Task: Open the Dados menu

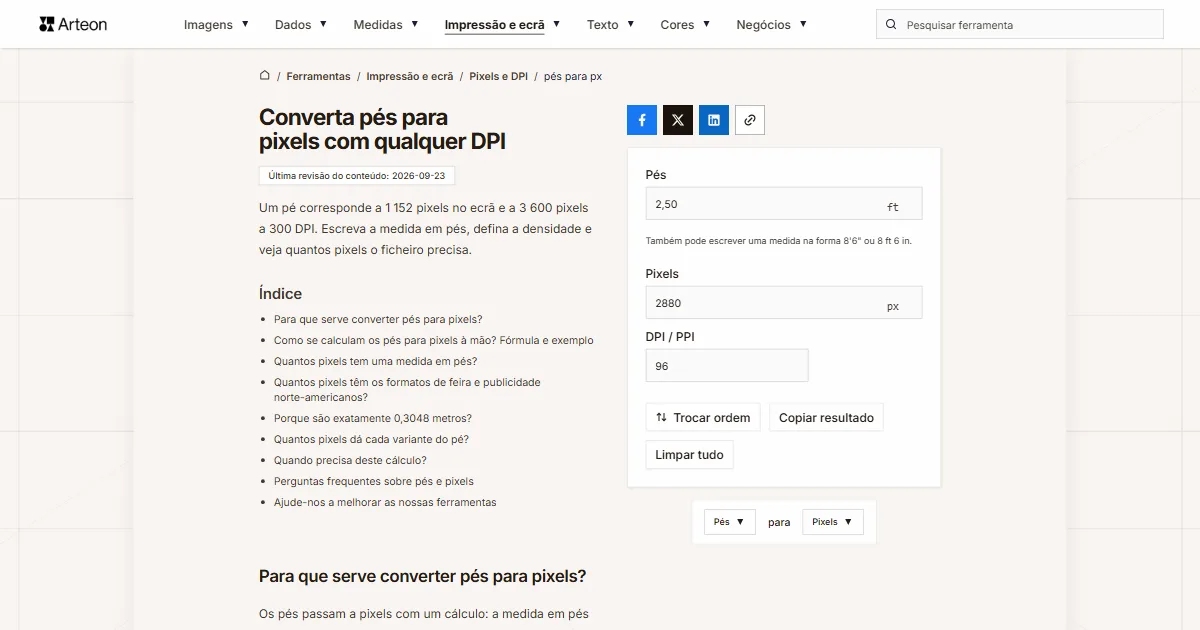Action: (x=301, y=25)
